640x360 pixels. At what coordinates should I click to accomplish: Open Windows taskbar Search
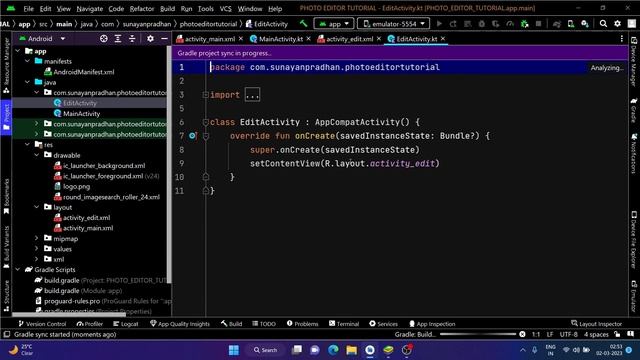click(265, 350)
